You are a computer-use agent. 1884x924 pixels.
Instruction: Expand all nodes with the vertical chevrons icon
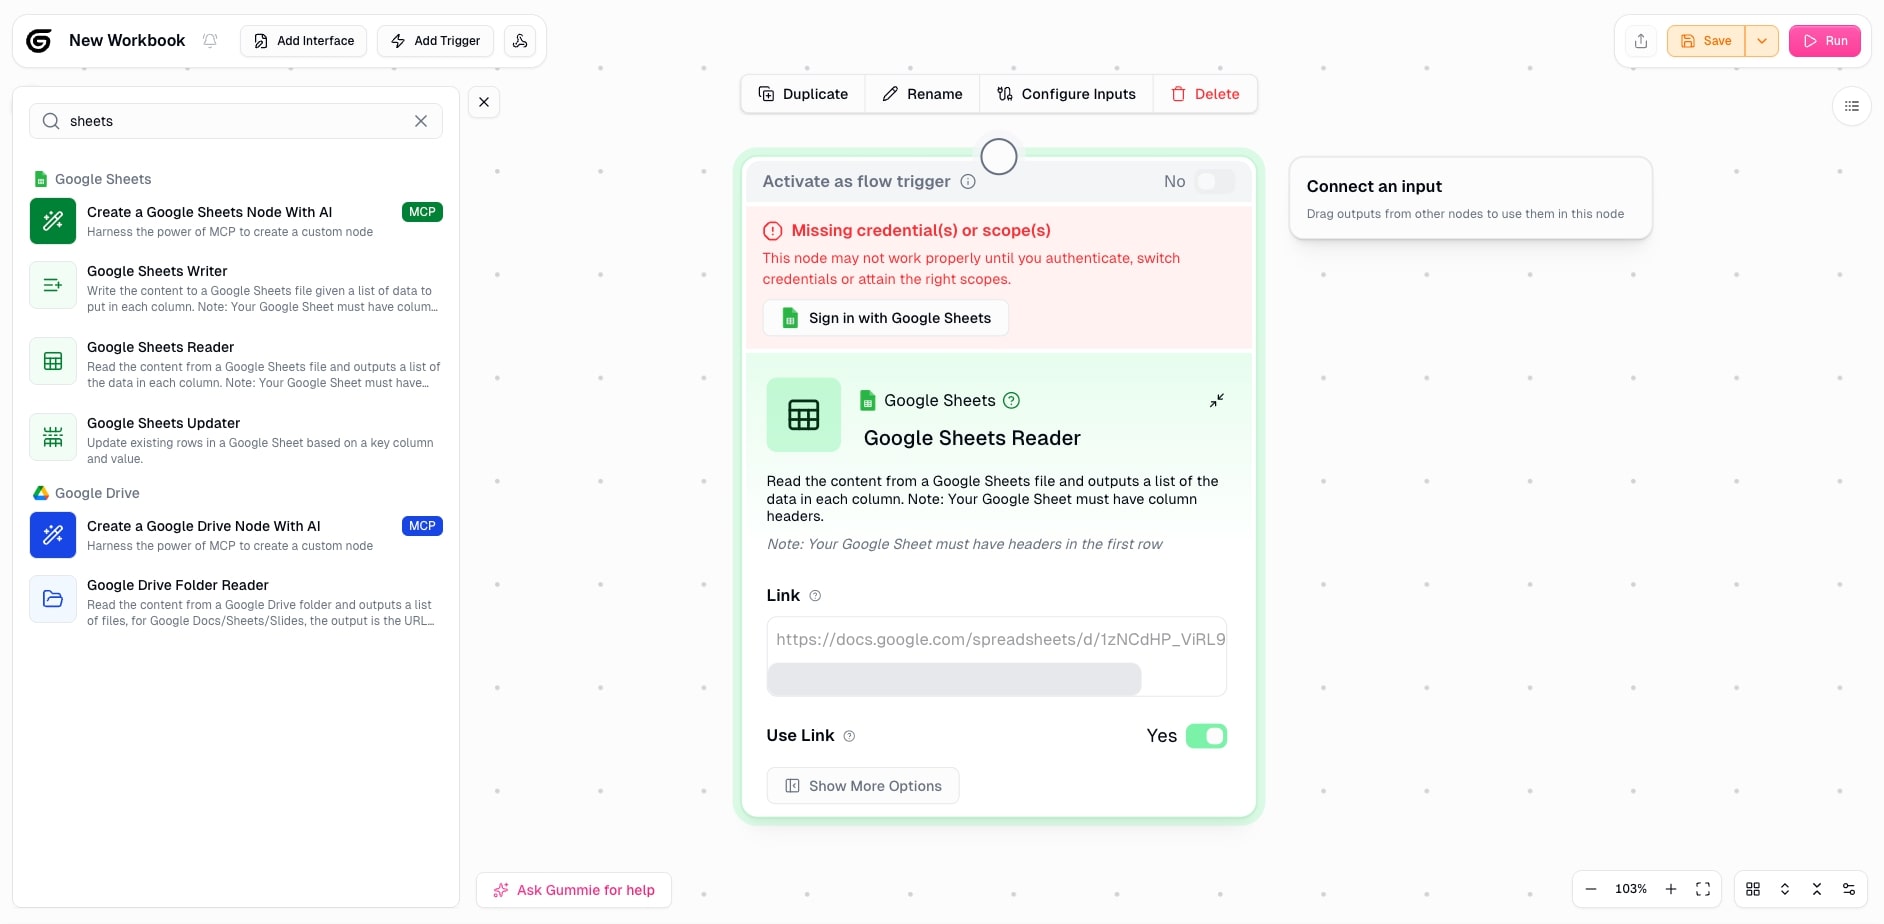pos(1785,889)
